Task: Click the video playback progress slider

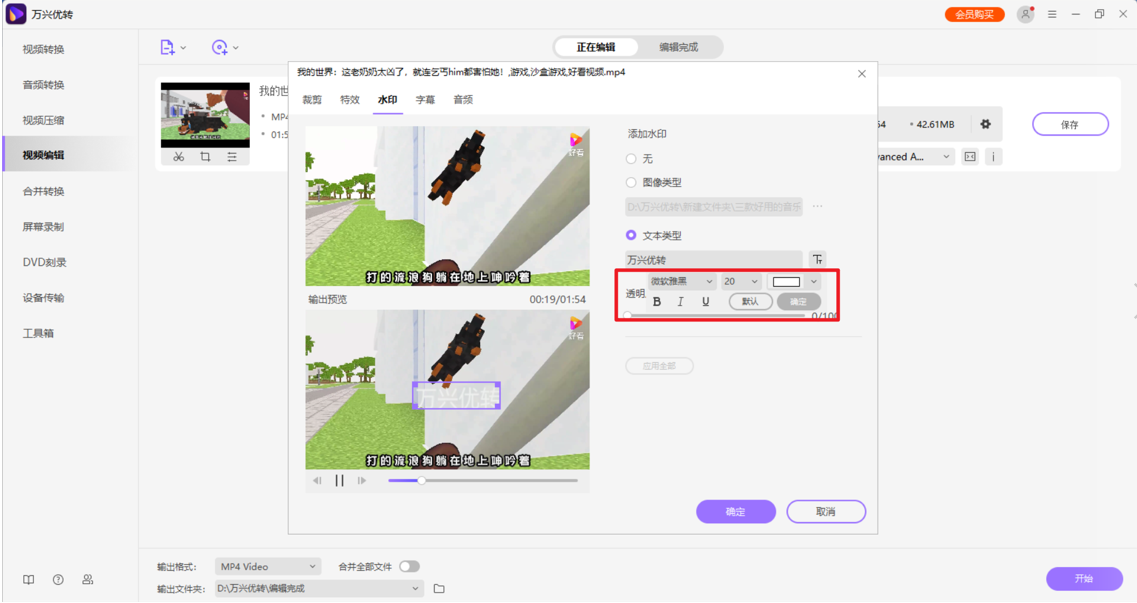Action: click(483, 481)
